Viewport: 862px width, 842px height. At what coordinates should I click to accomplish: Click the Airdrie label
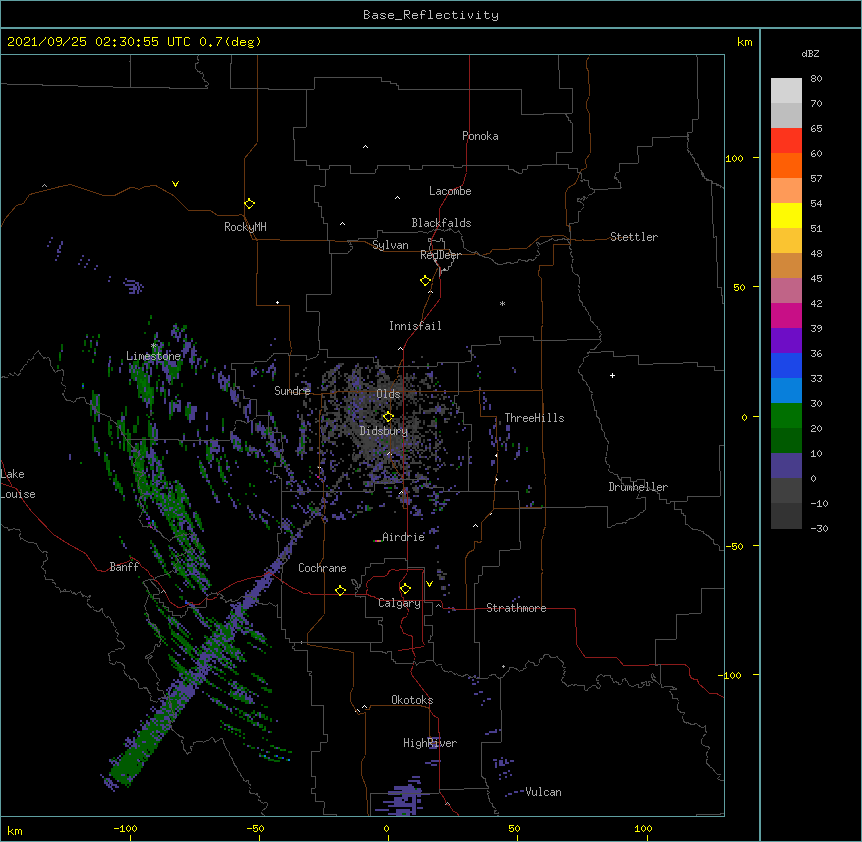click(x=403, y=537)
